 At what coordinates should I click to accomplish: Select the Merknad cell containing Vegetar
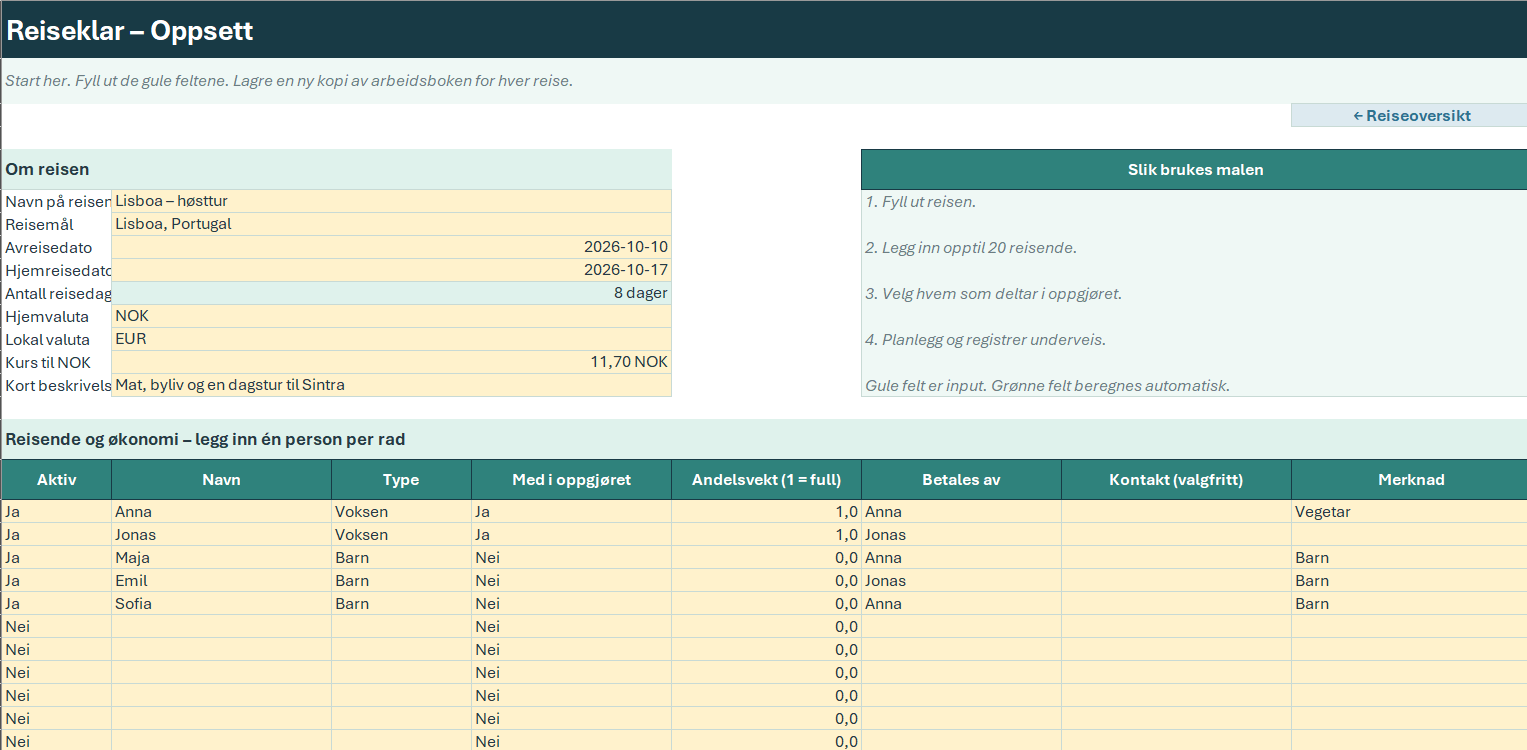1409,512
